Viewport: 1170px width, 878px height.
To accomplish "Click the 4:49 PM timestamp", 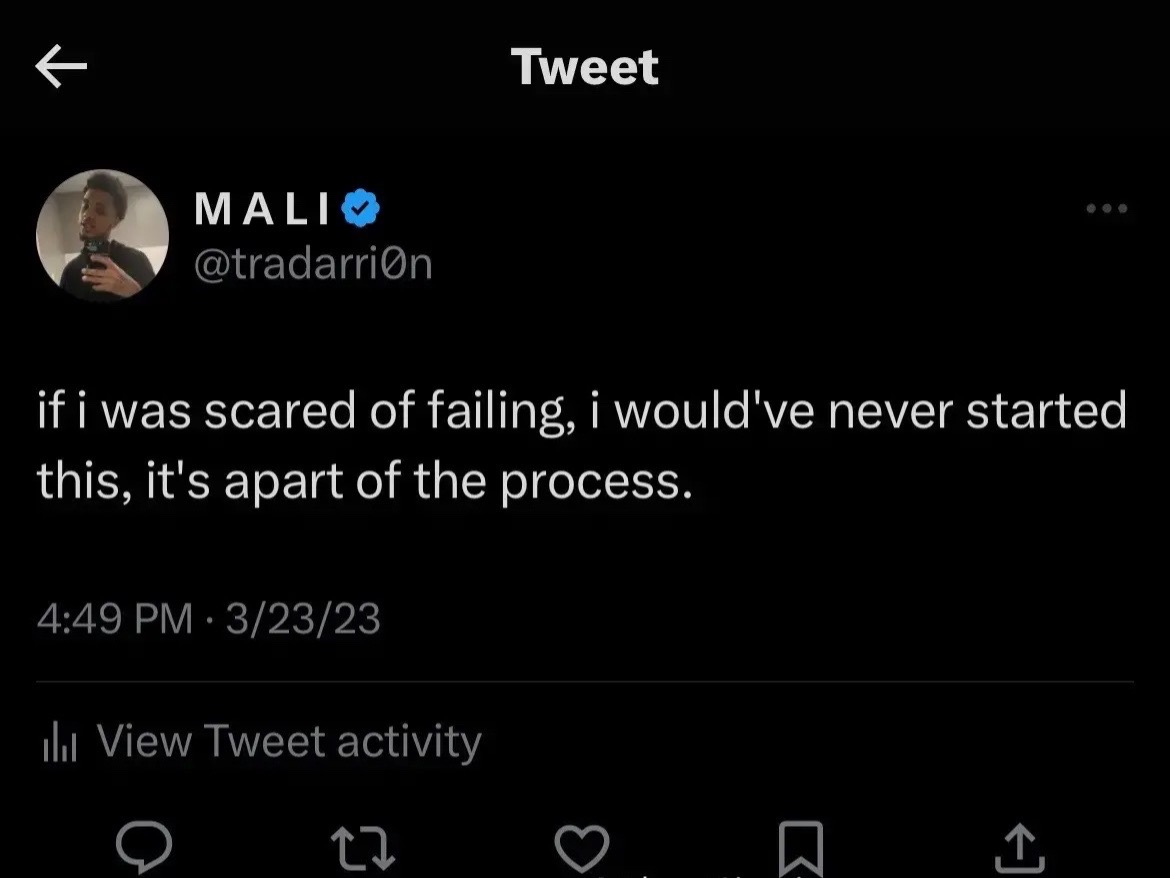I will pos(115,618).
